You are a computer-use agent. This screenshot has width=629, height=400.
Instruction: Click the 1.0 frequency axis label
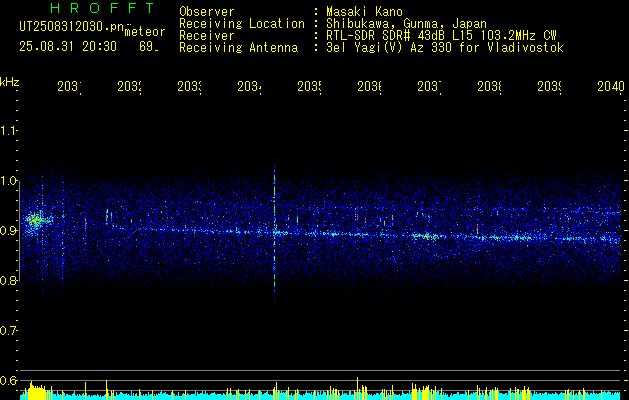click(x=8, y=181)
